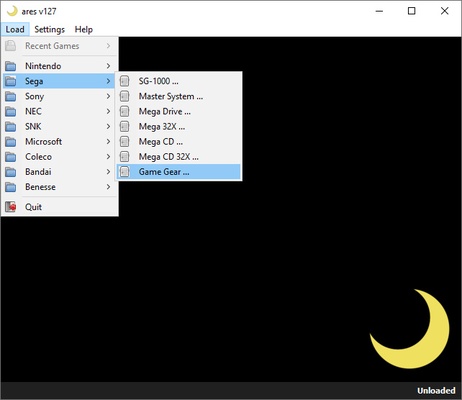
Task: Open the NEC systems list
Action: [x=59, y=111]
